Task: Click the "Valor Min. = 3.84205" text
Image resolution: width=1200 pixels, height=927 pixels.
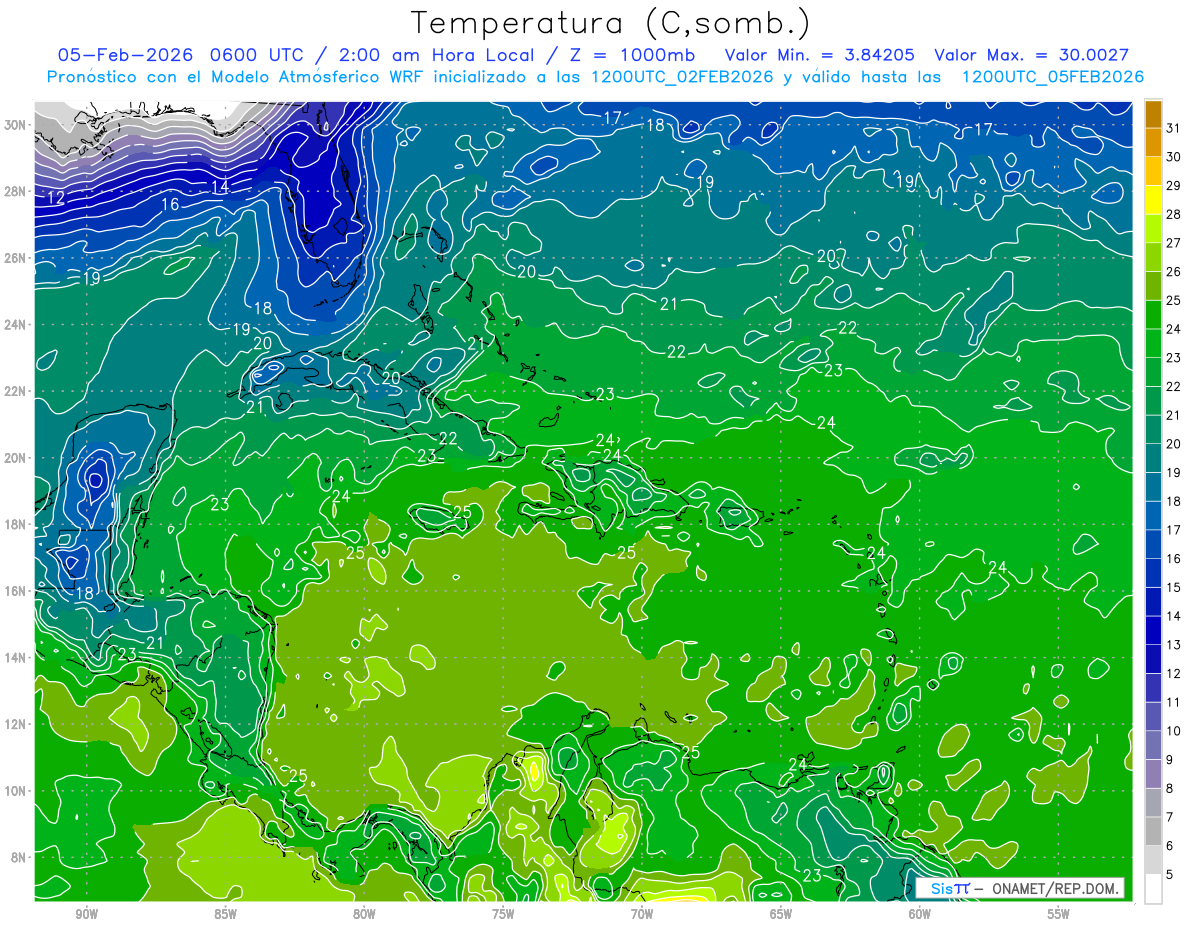Action: tap(820, 54)
